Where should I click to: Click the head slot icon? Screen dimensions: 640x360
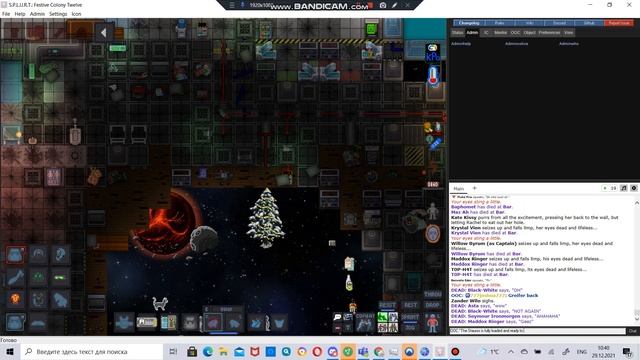click(38, 255)
